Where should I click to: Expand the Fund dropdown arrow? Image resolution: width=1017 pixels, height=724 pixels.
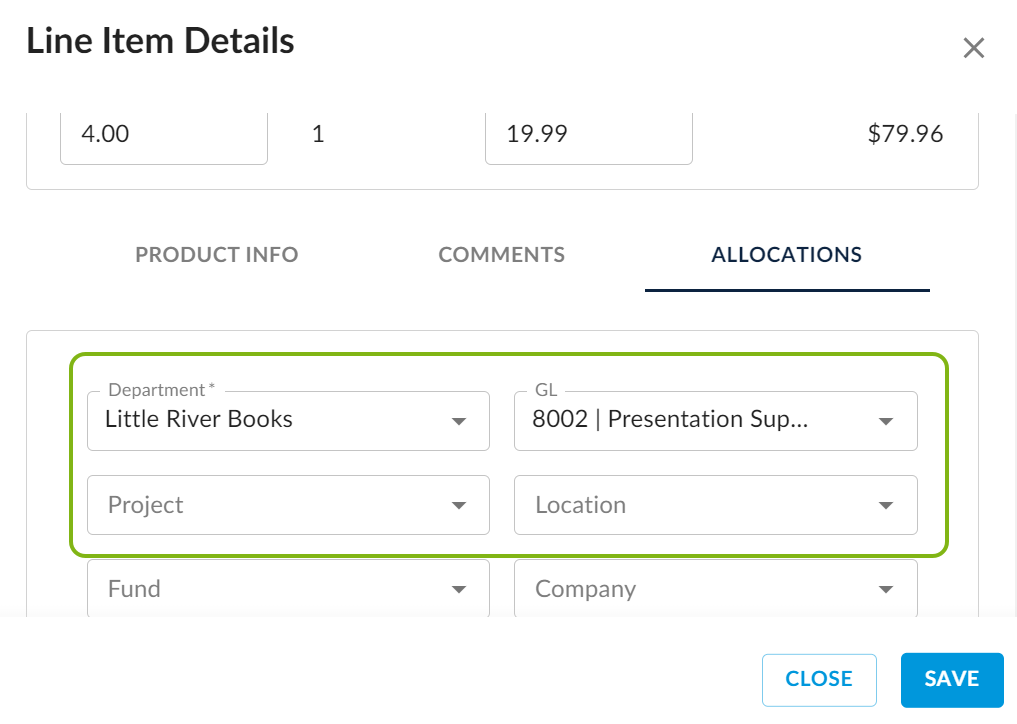pyautogui.click(x=459, y=589)
